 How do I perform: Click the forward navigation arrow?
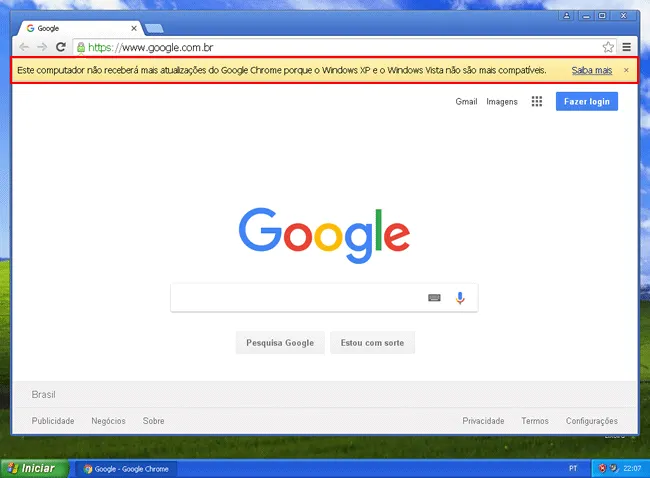(42, 47)
